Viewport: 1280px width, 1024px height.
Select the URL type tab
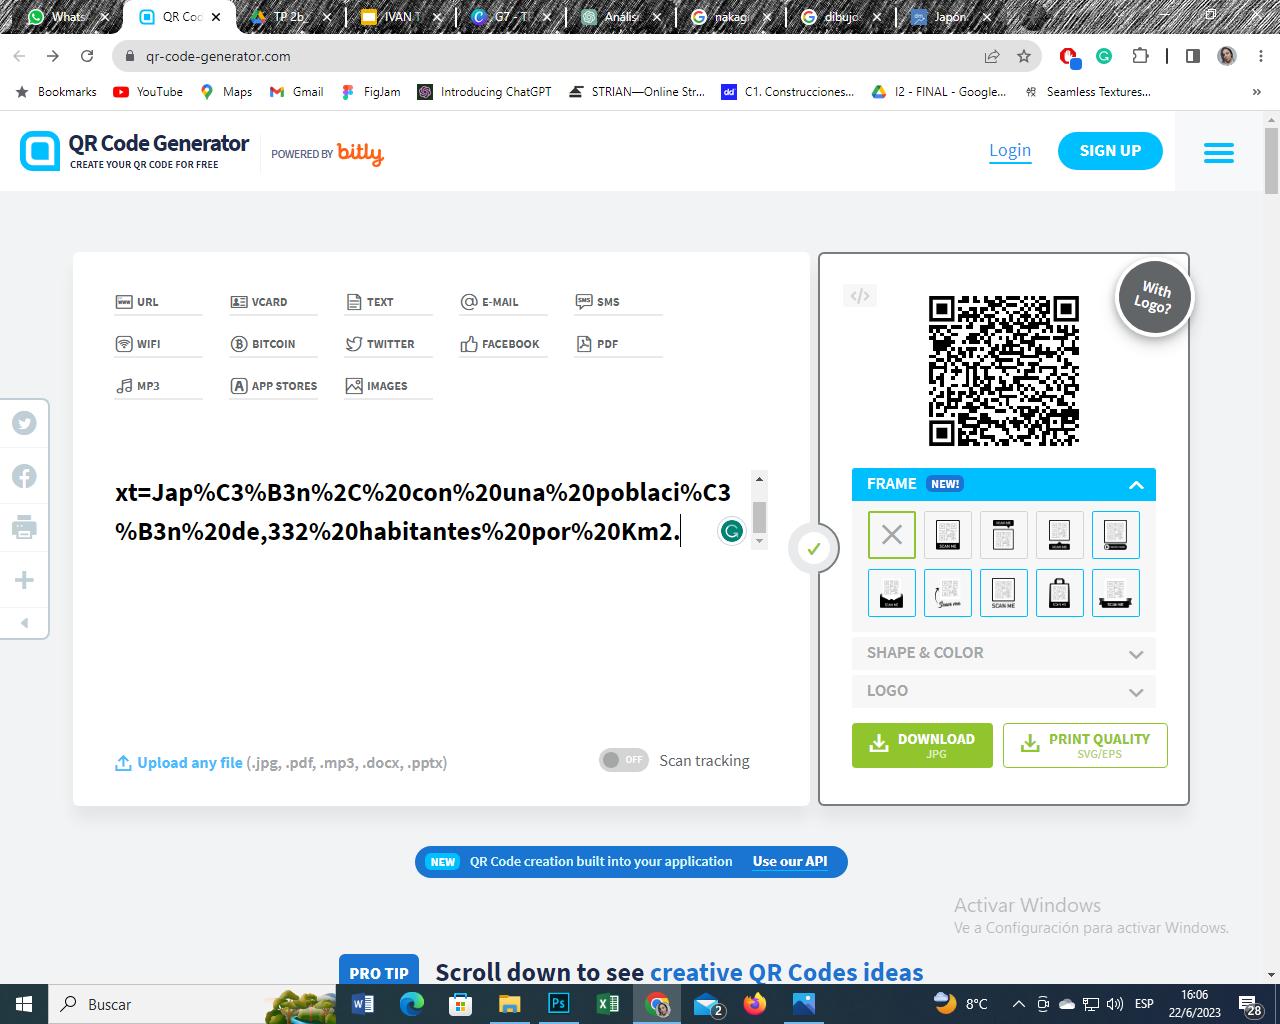point(158,302)
